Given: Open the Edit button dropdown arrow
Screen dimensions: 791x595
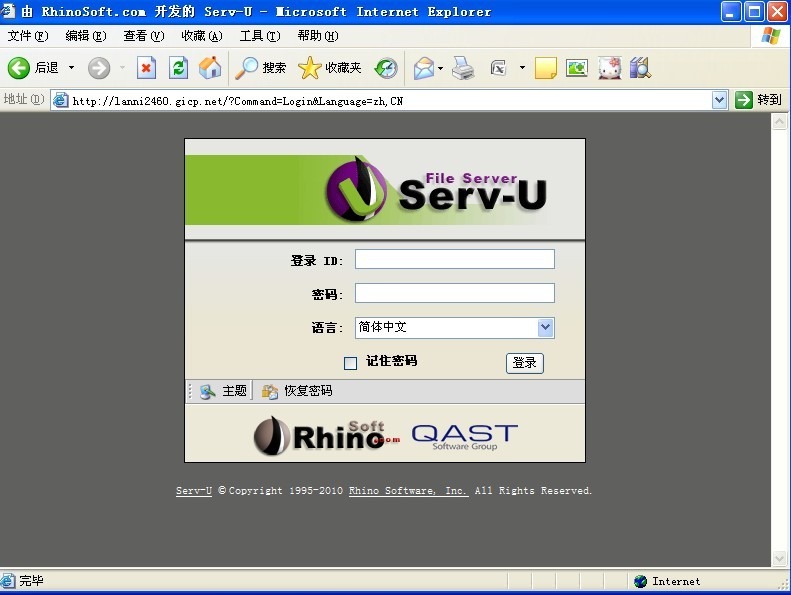Looking at the screenshot, I should pyautogui.click(x=522, y=68).
